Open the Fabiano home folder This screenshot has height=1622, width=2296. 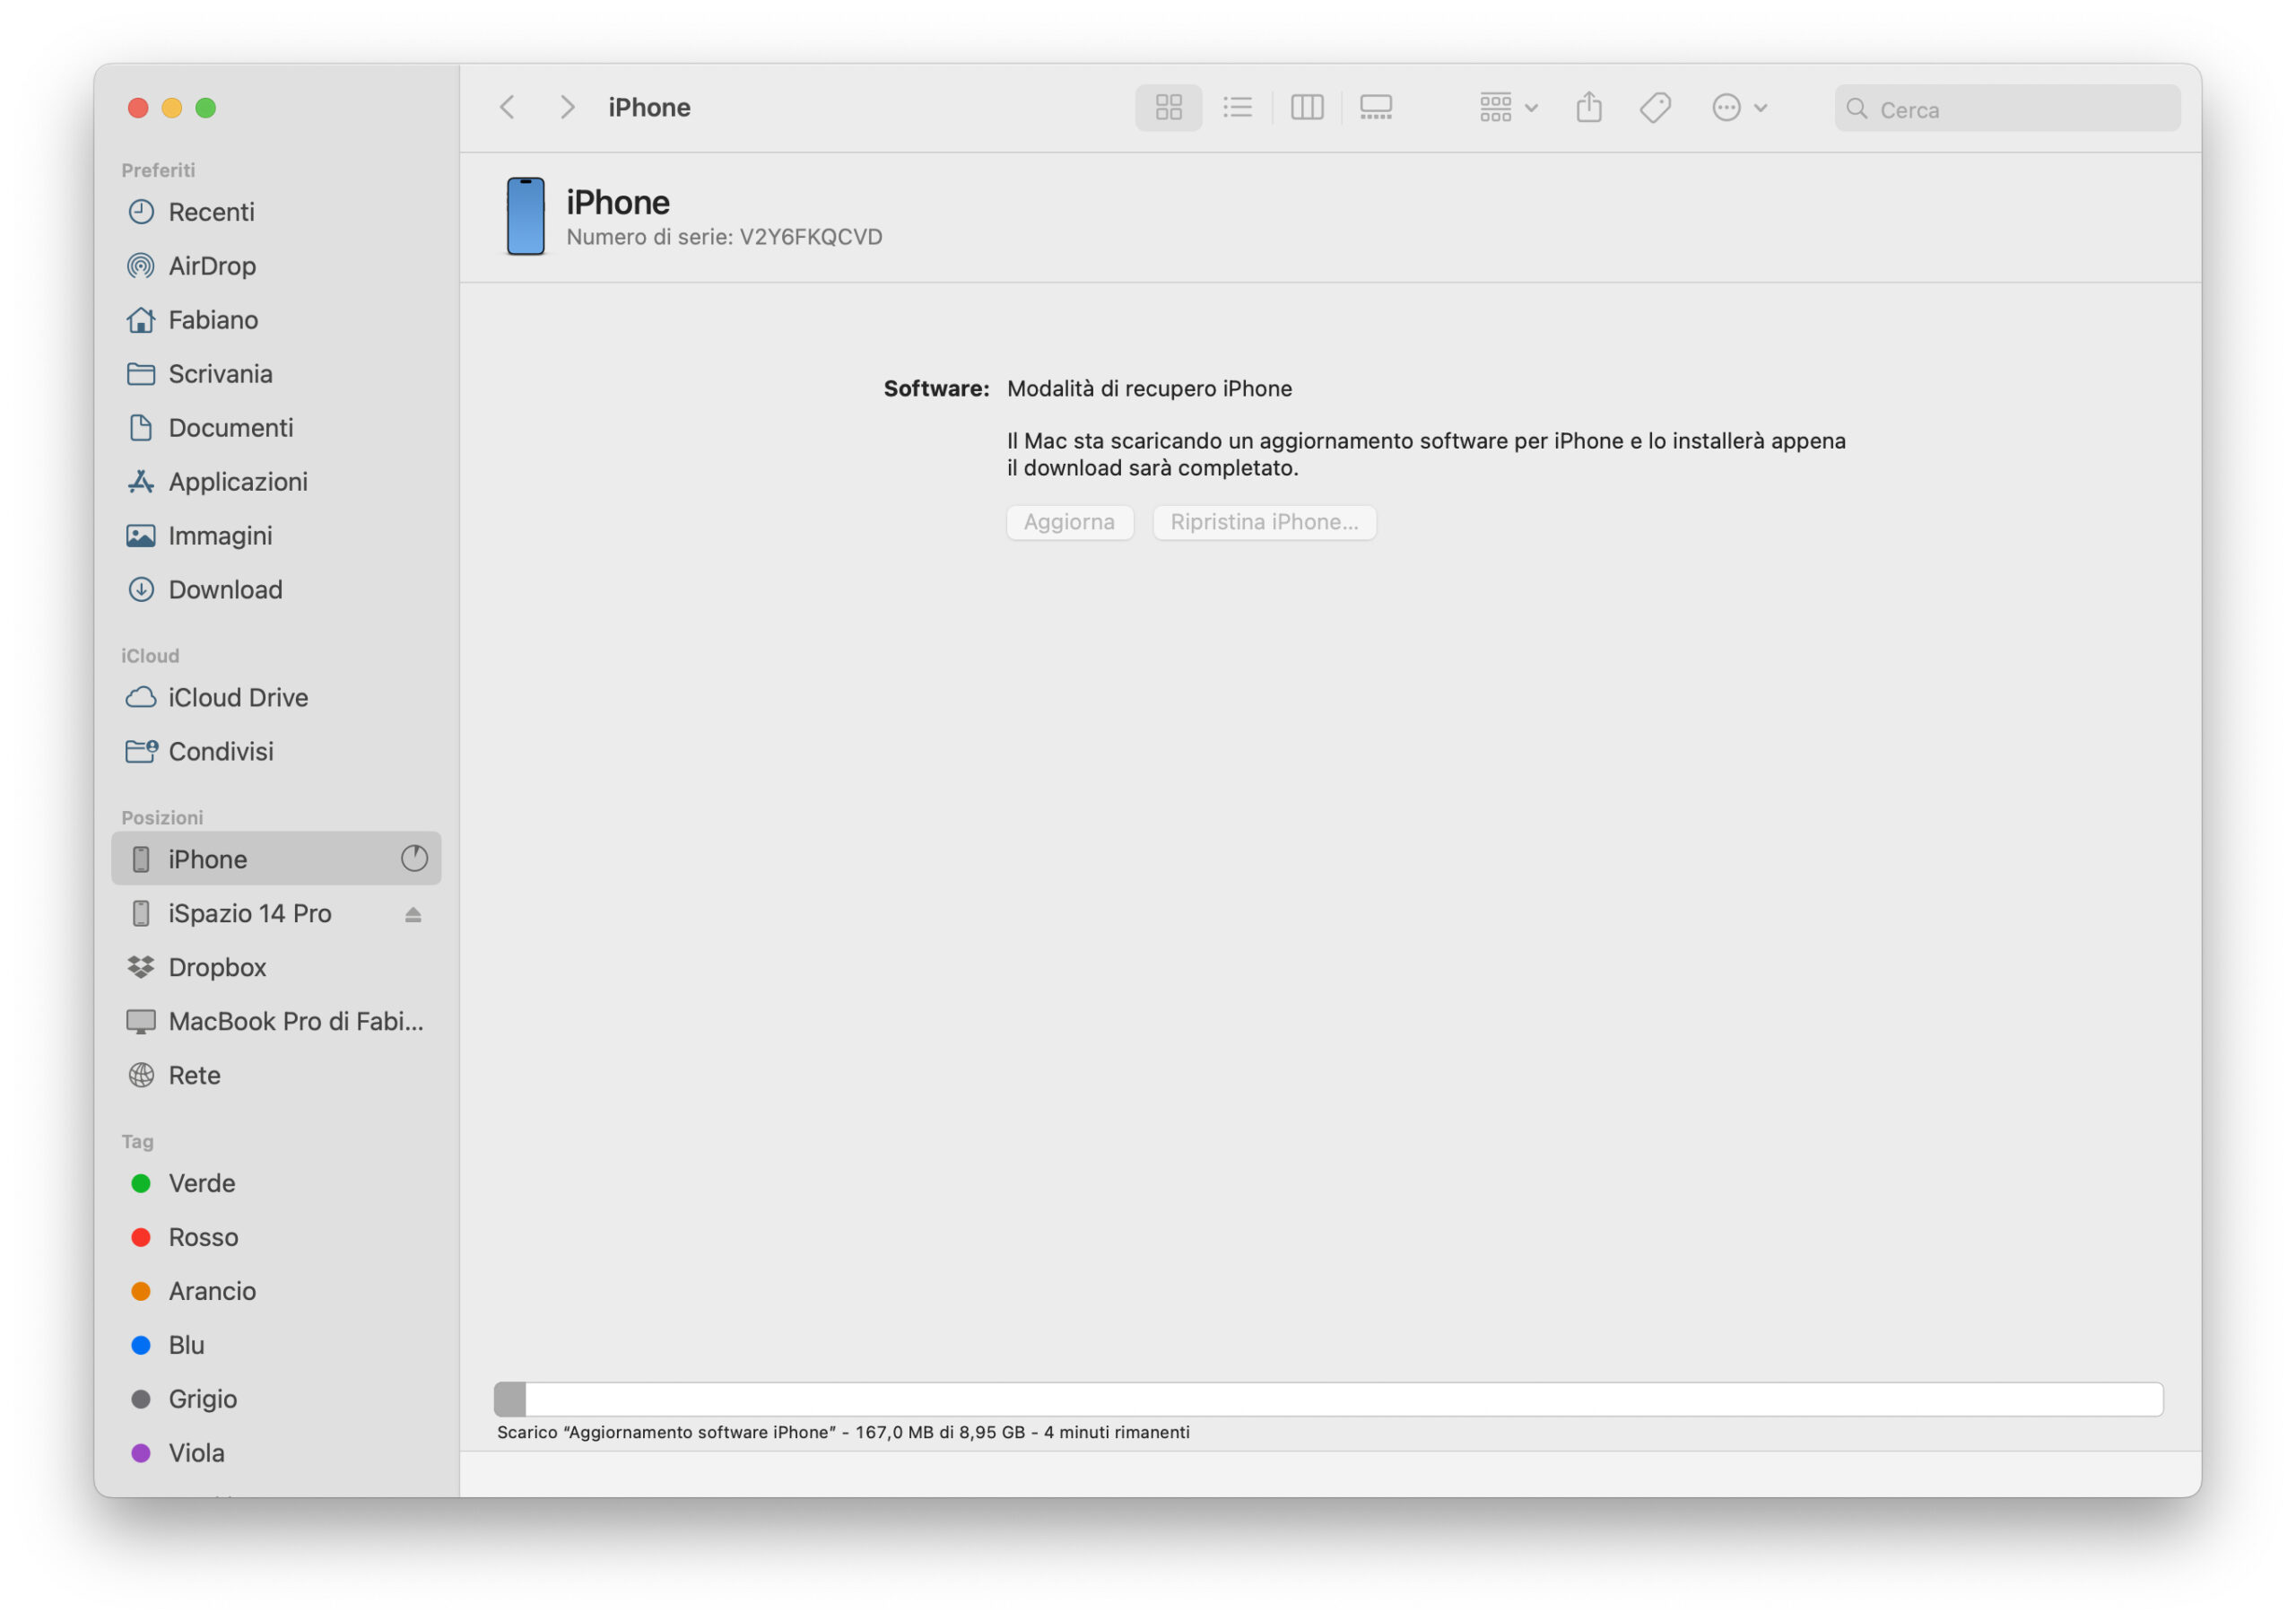pos(276,320)
